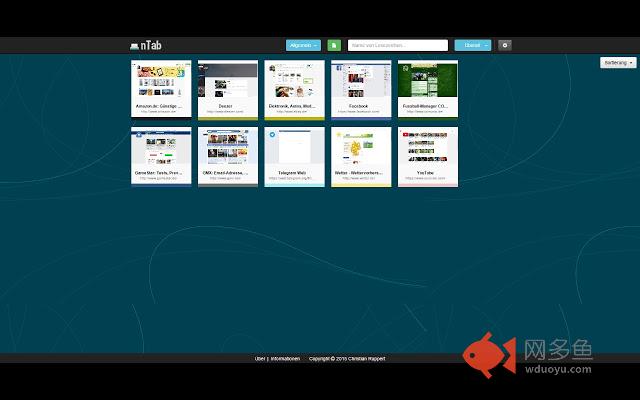Click the Copyright footer text
Image resolution: width=640 pixels, height=400 pixels.
coord(347,359)
